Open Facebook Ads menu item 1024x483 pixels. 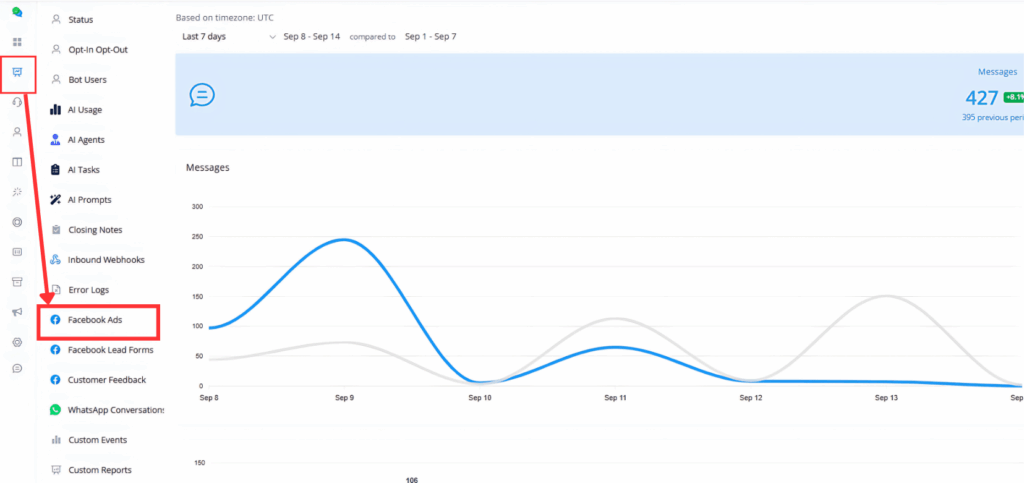(95, 320)
